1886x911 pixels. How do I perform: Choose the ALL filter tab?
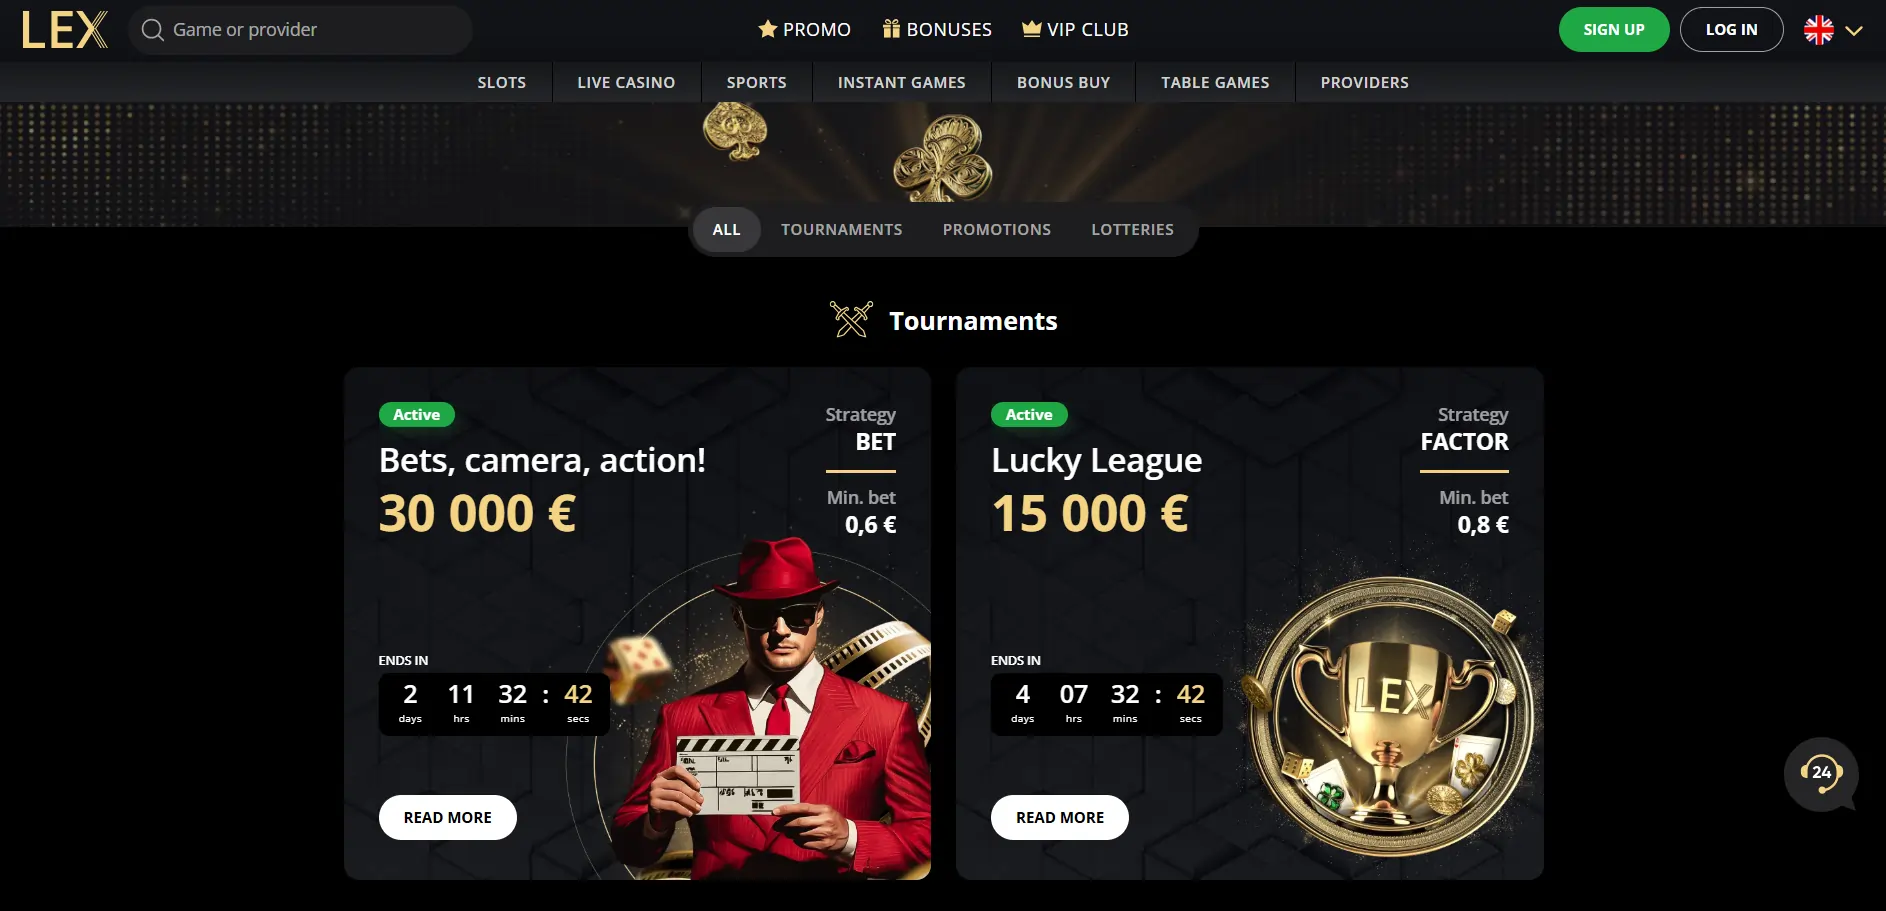pos(727,230)
